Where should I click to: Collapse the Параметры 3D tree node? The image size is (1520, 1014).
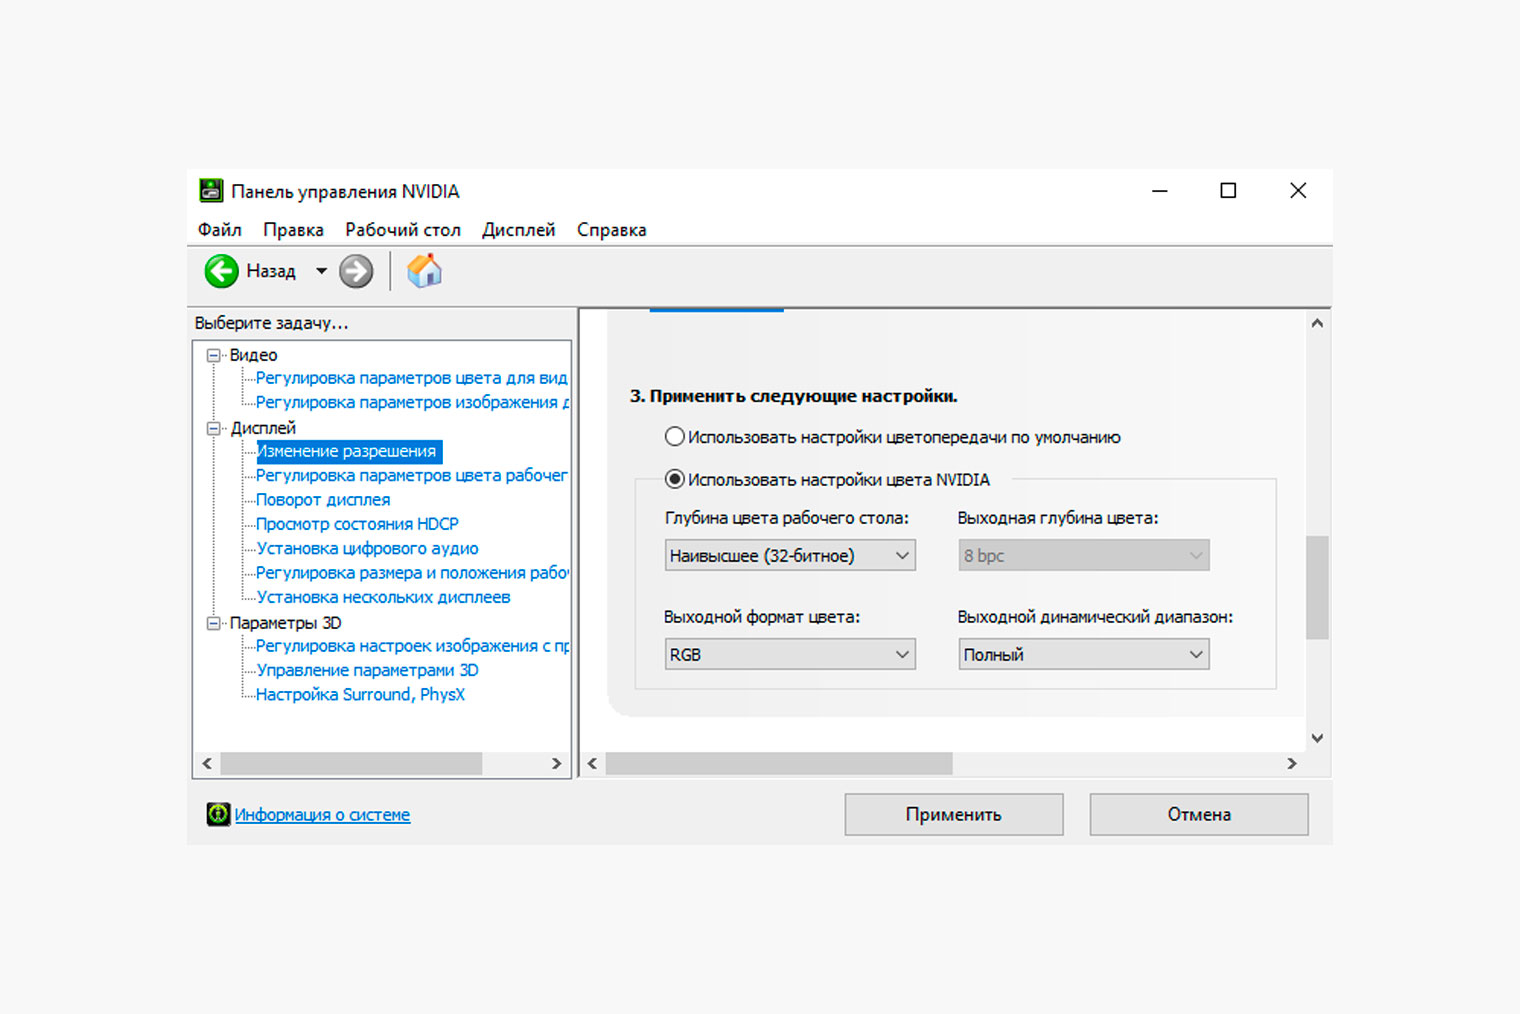[213, 623]
